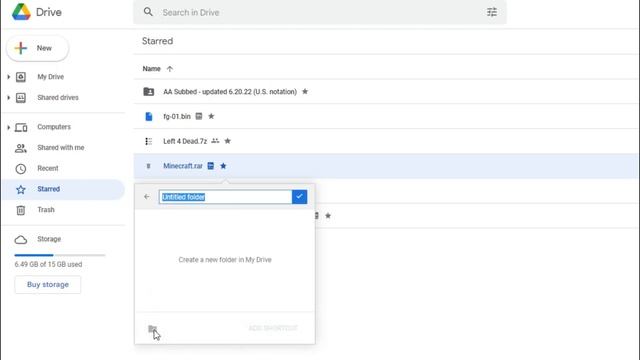Screen dimensions: 640x360
Task: Click the AA Subbed shared folder icon
Action: pos(149,91)
